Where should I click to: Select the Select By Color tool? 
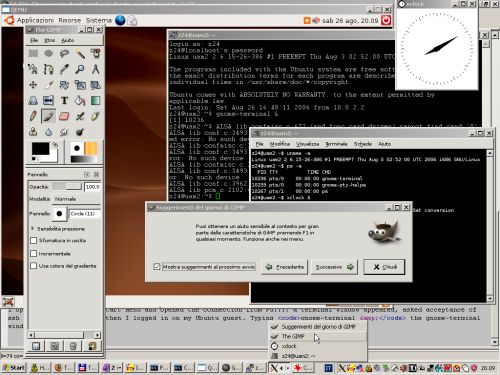(95, 53)
